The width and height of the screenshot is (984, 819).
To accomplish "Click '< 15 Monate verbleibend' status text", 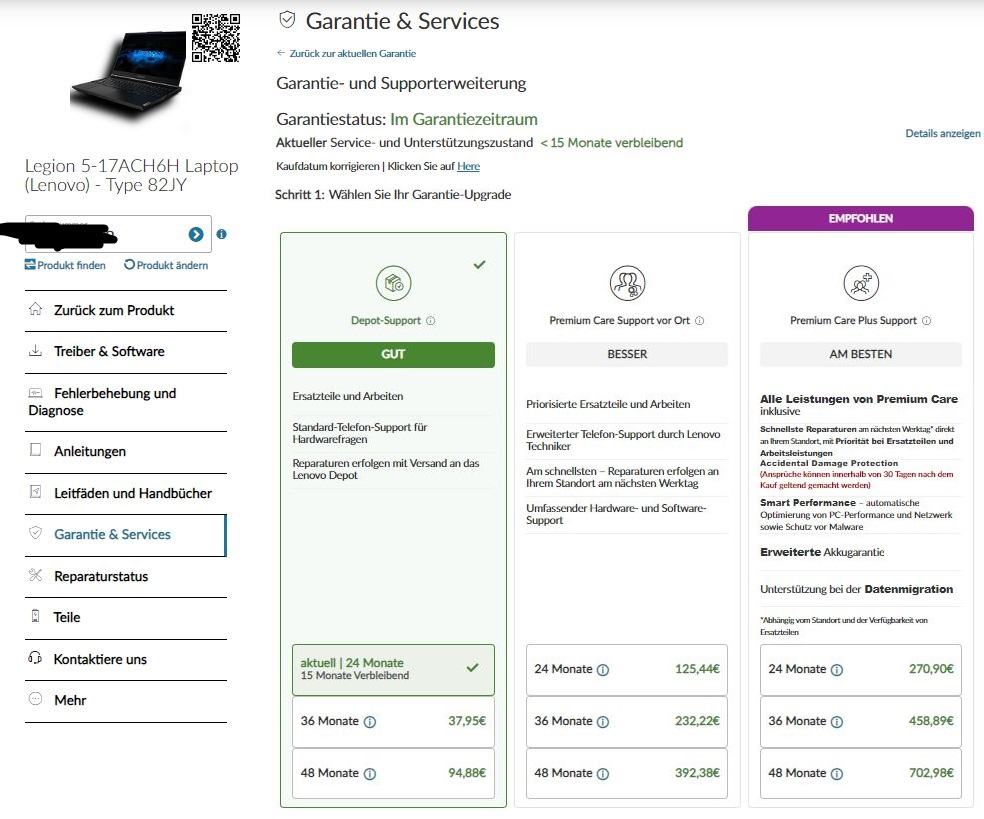I will 612,143.
